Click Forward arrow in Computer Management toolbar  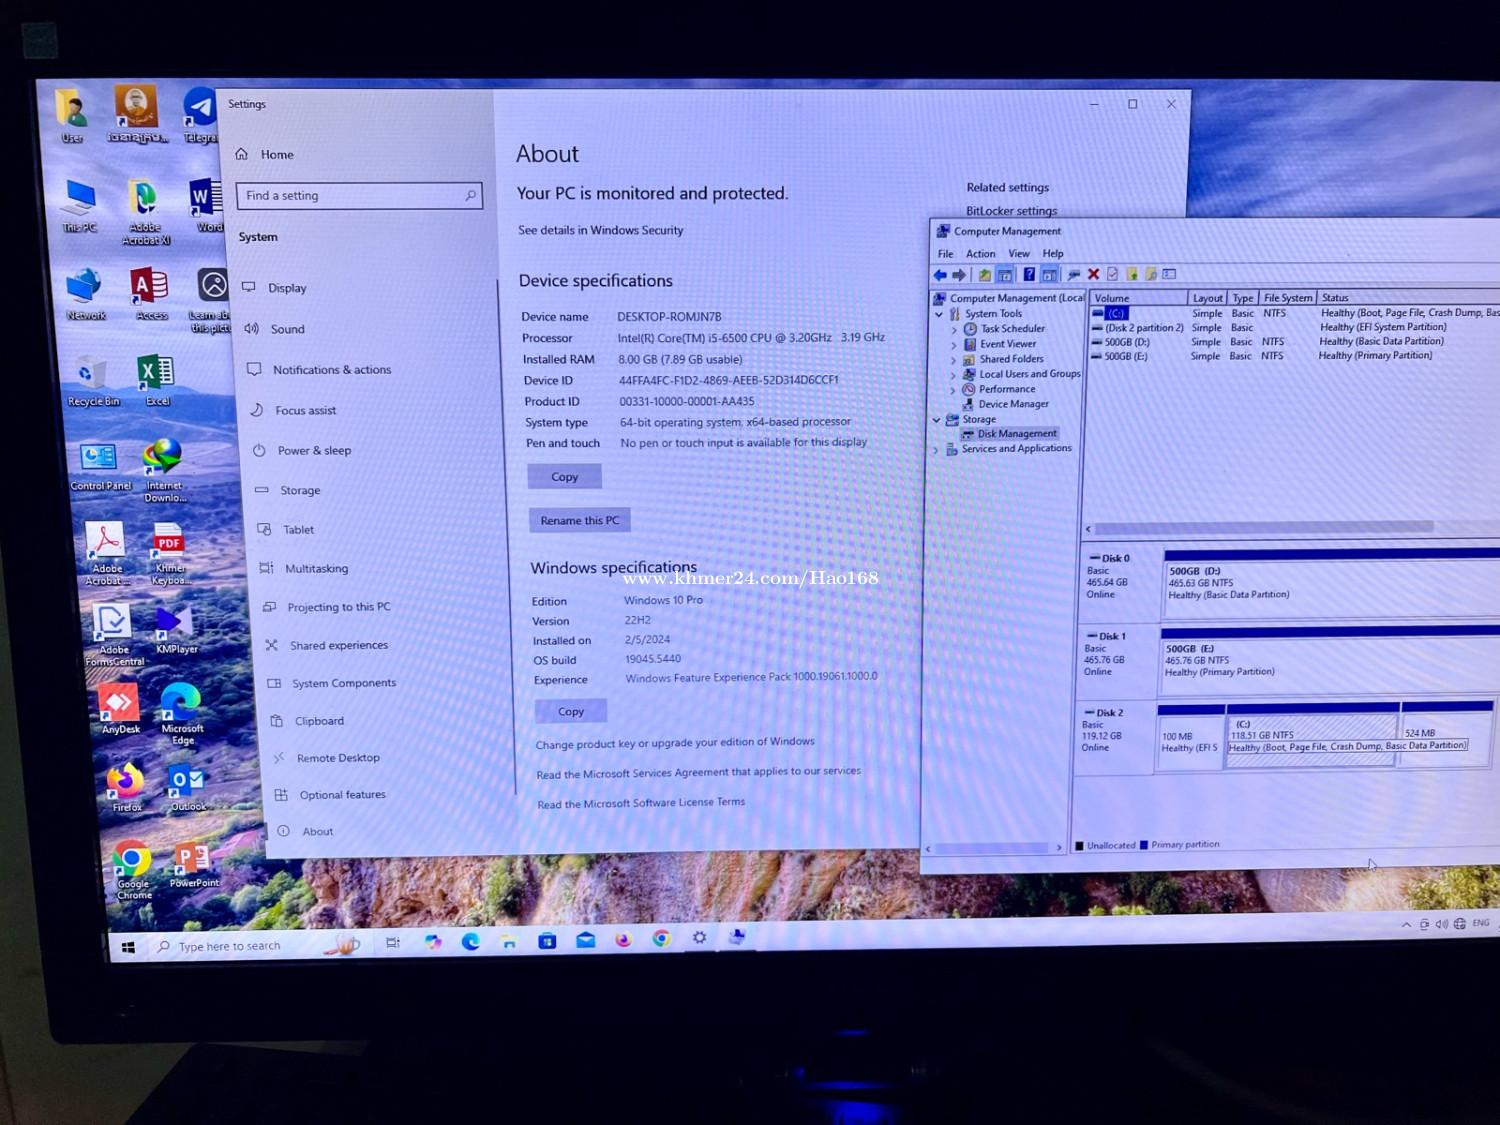click(959, 275)
